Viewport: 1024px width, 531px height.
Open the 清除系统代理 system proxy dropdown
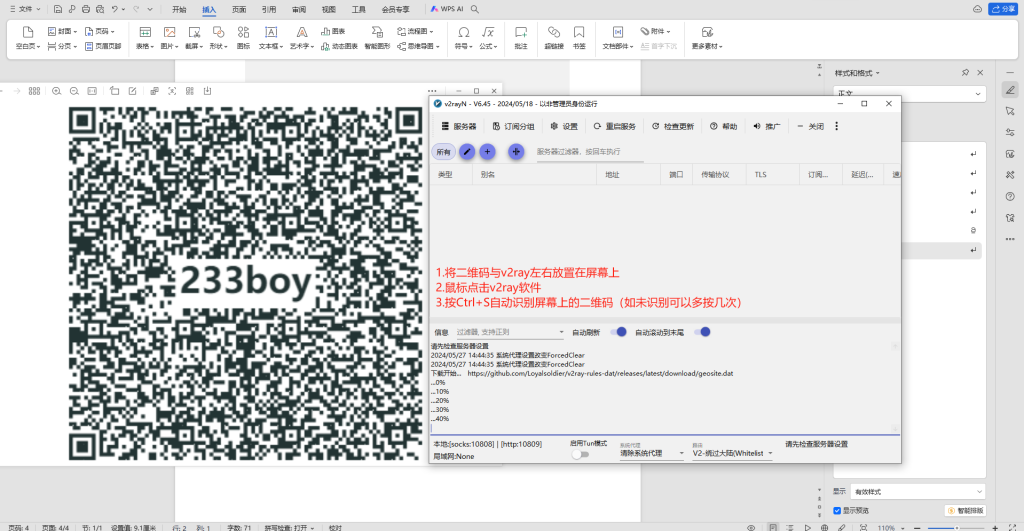point(651,453)
